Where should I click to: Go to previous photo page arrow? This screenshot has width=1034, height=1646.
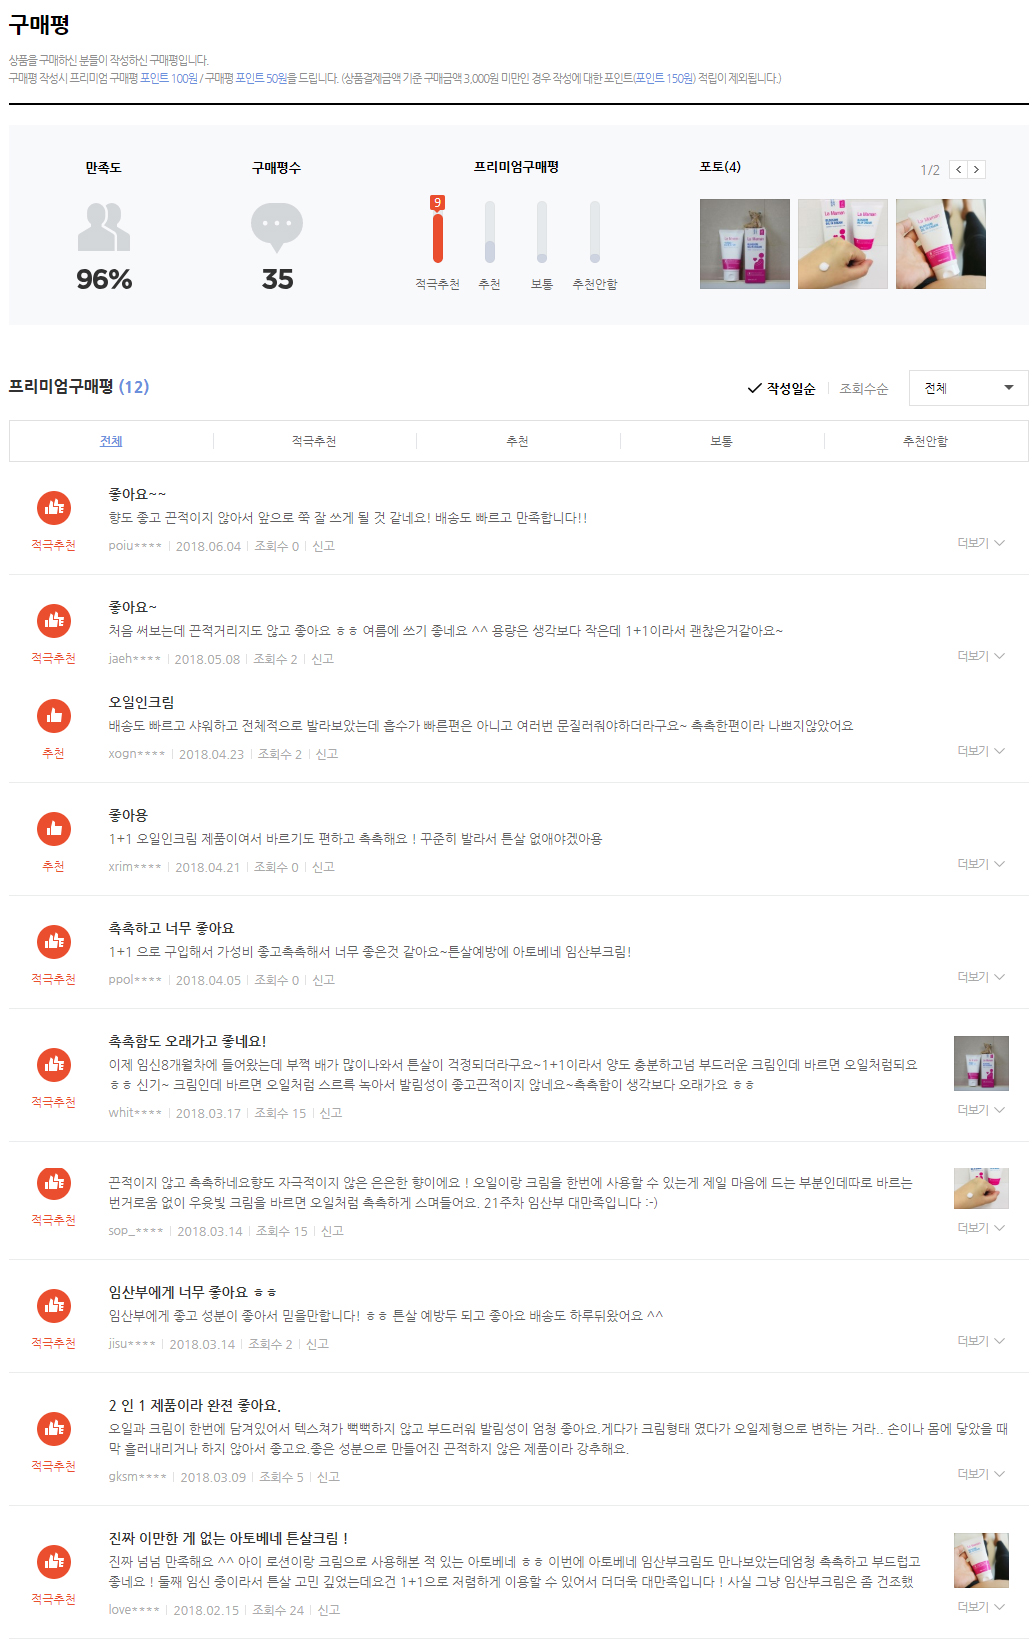click(x=958, y=169)
